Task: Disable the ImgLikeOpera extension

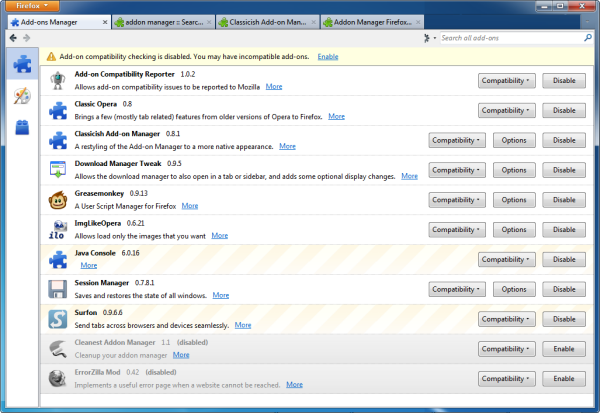Action: 564,230
